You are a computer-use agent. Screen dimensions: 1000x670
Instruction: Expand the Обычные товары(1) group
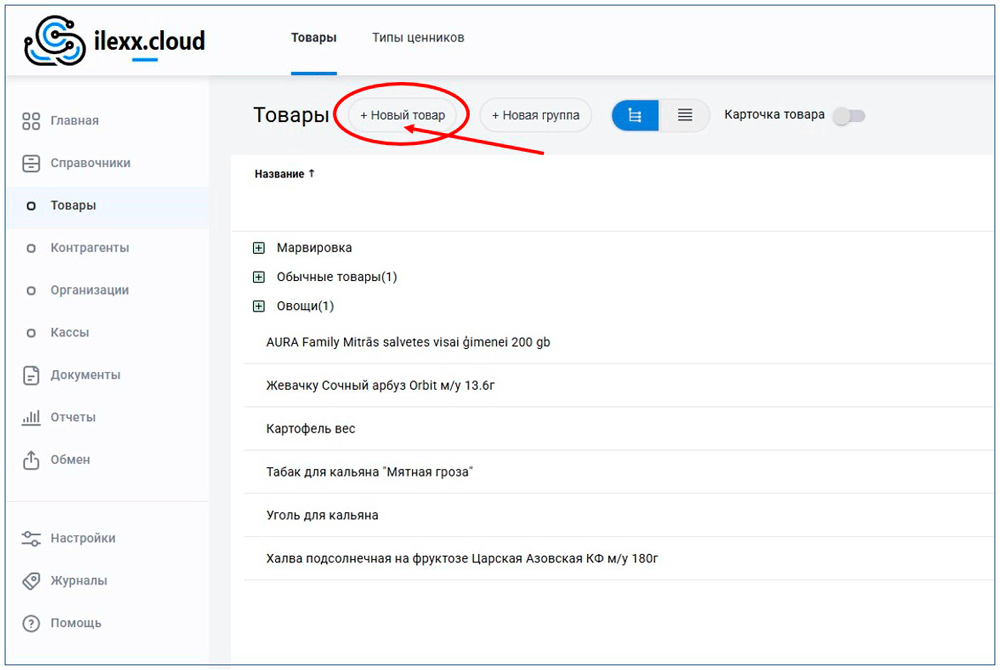click(259, 277)
